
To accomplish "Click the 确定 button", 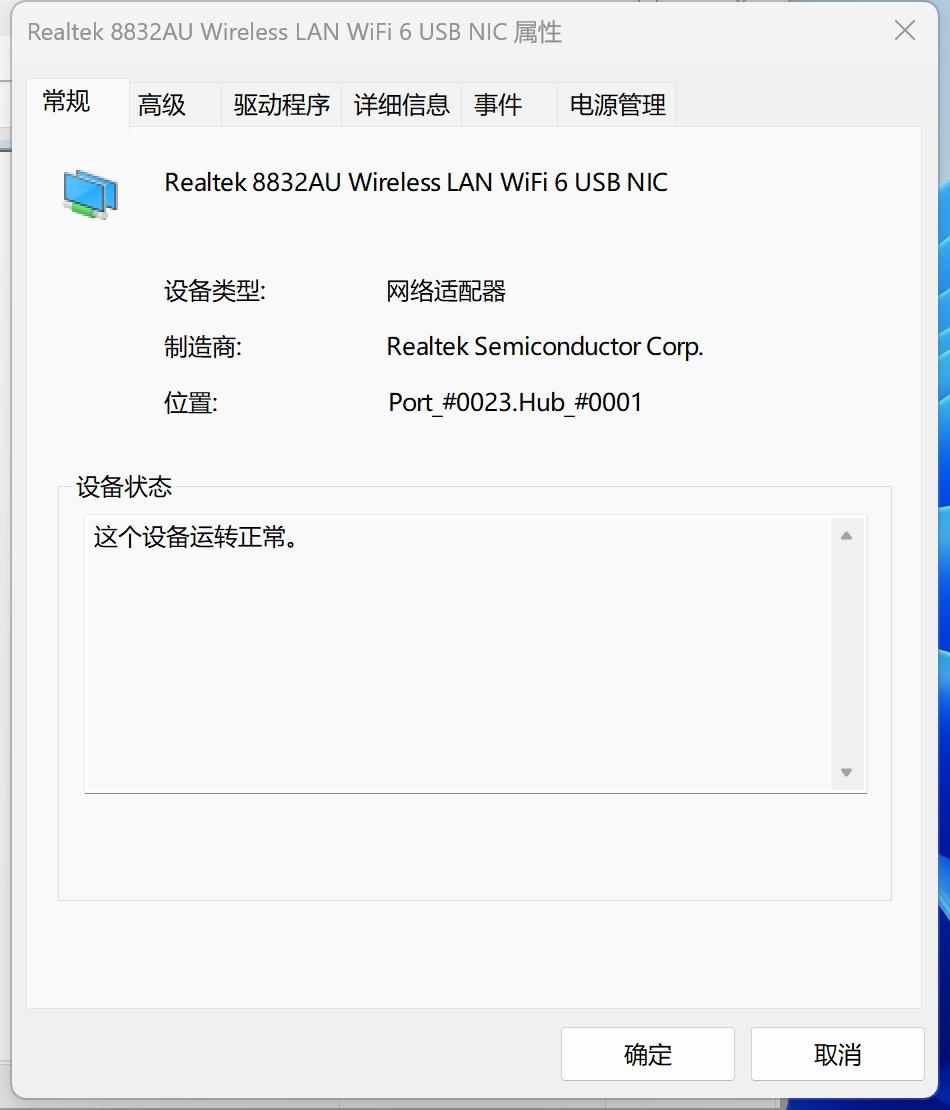I will 648,1054.
